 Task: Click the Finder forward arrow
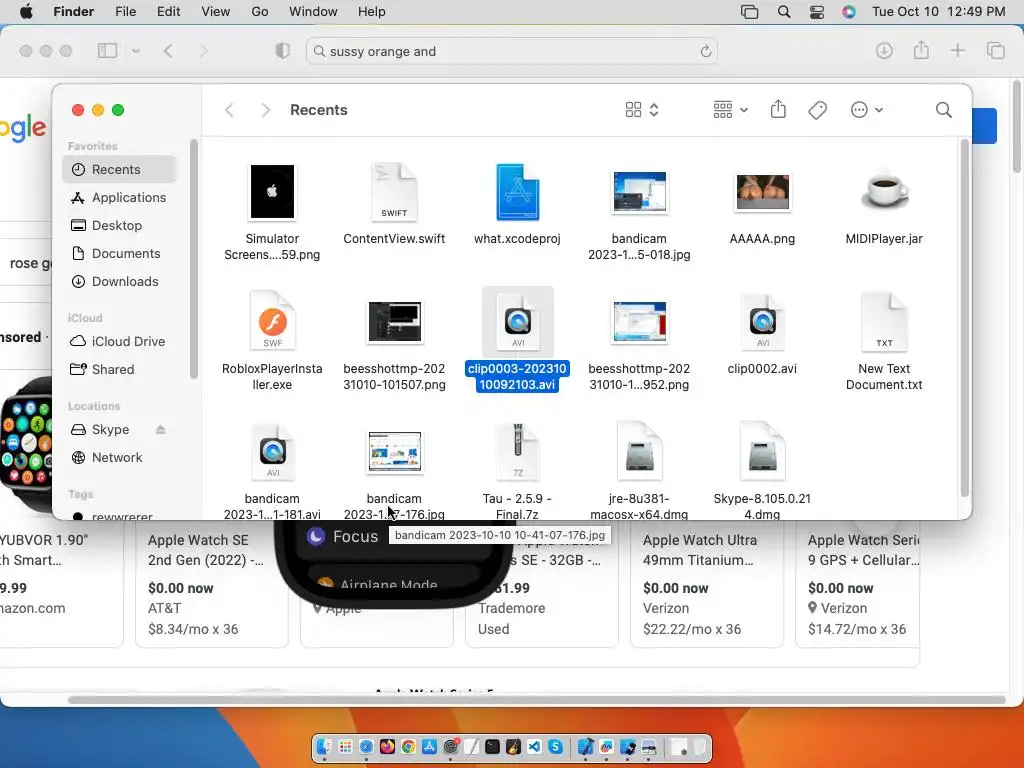pyautogui.click(x=265, y=110)
